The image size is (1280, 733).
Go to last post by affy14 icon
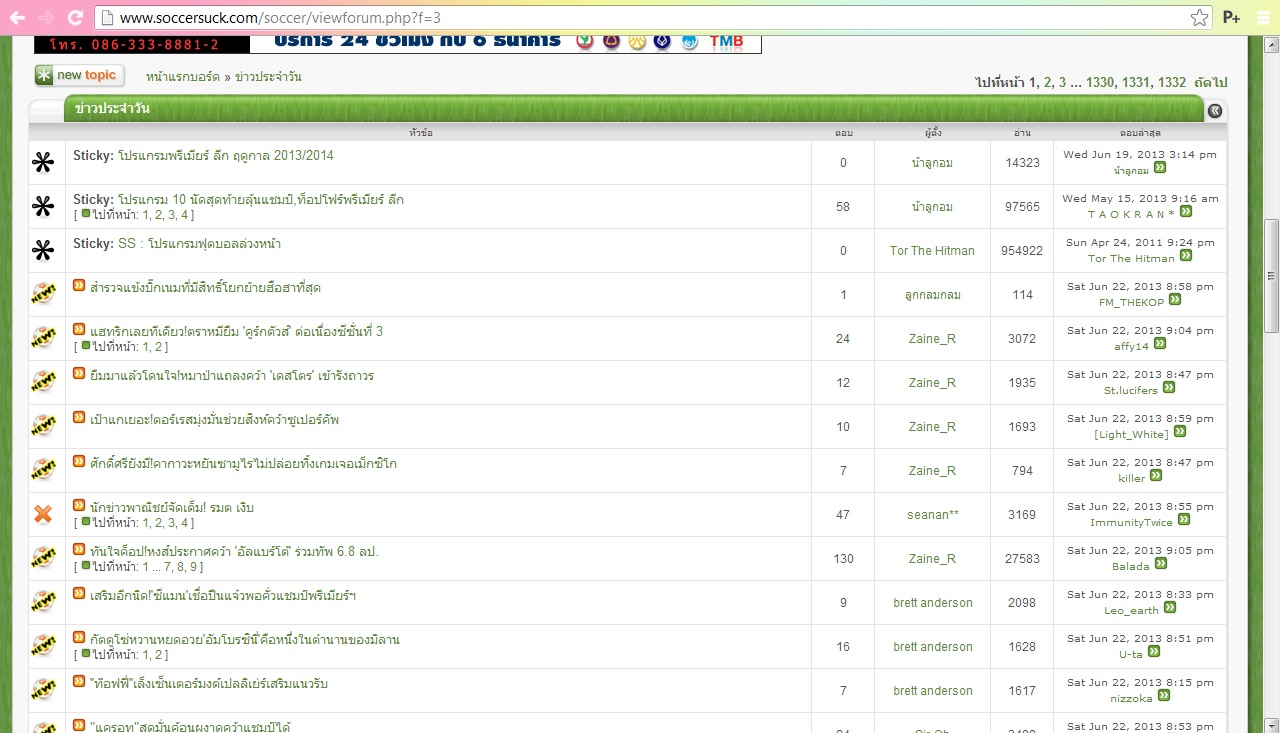coord(1160,344)
